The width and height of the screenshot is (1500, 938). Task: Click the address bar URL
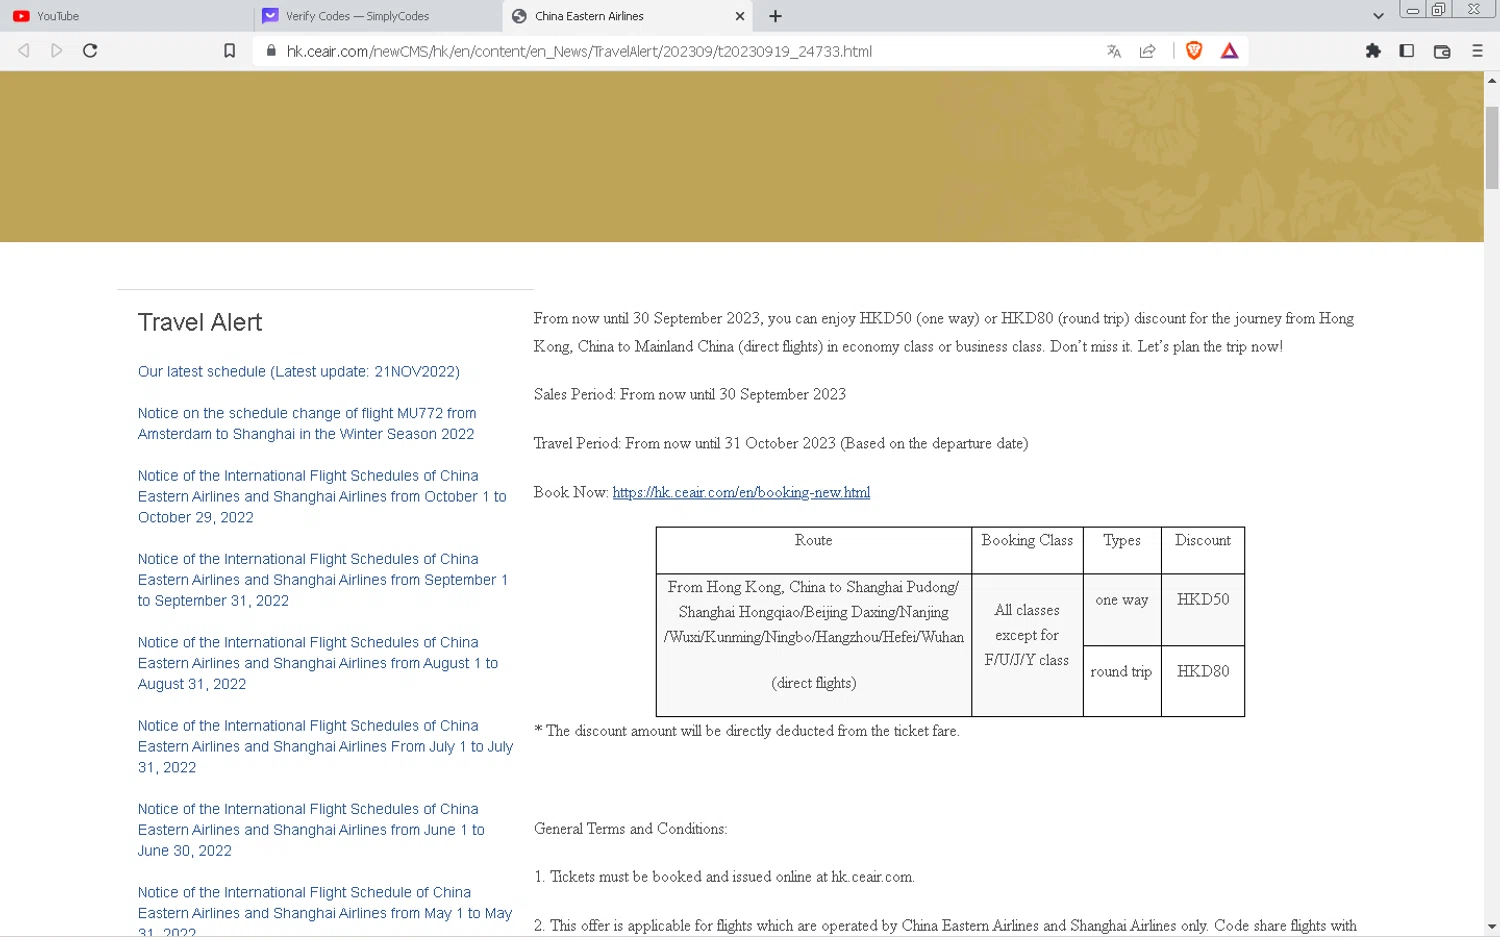click(x=579, y=51)
